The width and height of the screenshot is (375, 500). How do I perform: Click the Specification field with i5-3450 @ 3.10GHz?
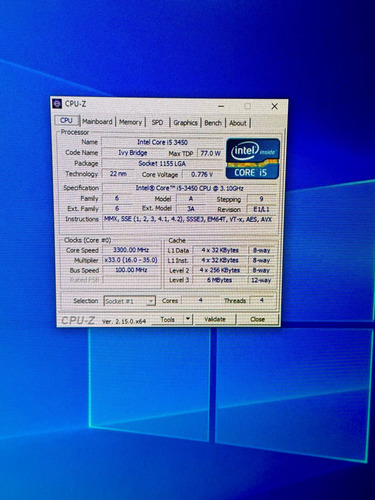(189, 188)
